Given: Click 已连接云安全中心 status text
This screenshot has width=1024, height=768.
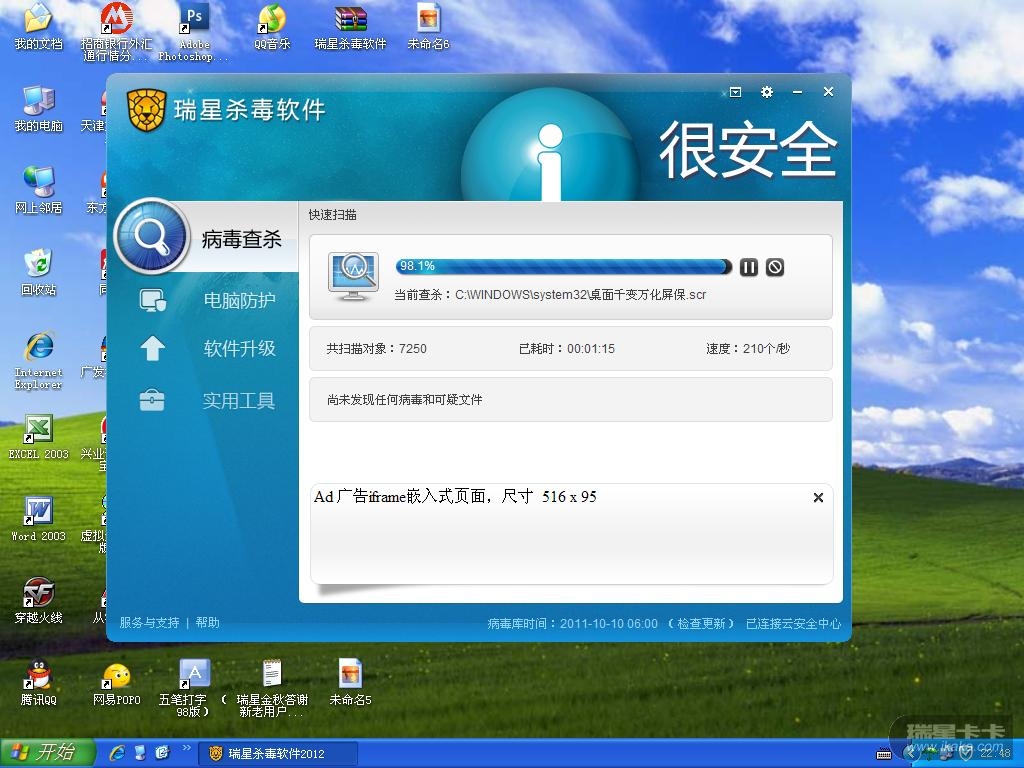Looking at the screenshot, I should pos(793,624).
